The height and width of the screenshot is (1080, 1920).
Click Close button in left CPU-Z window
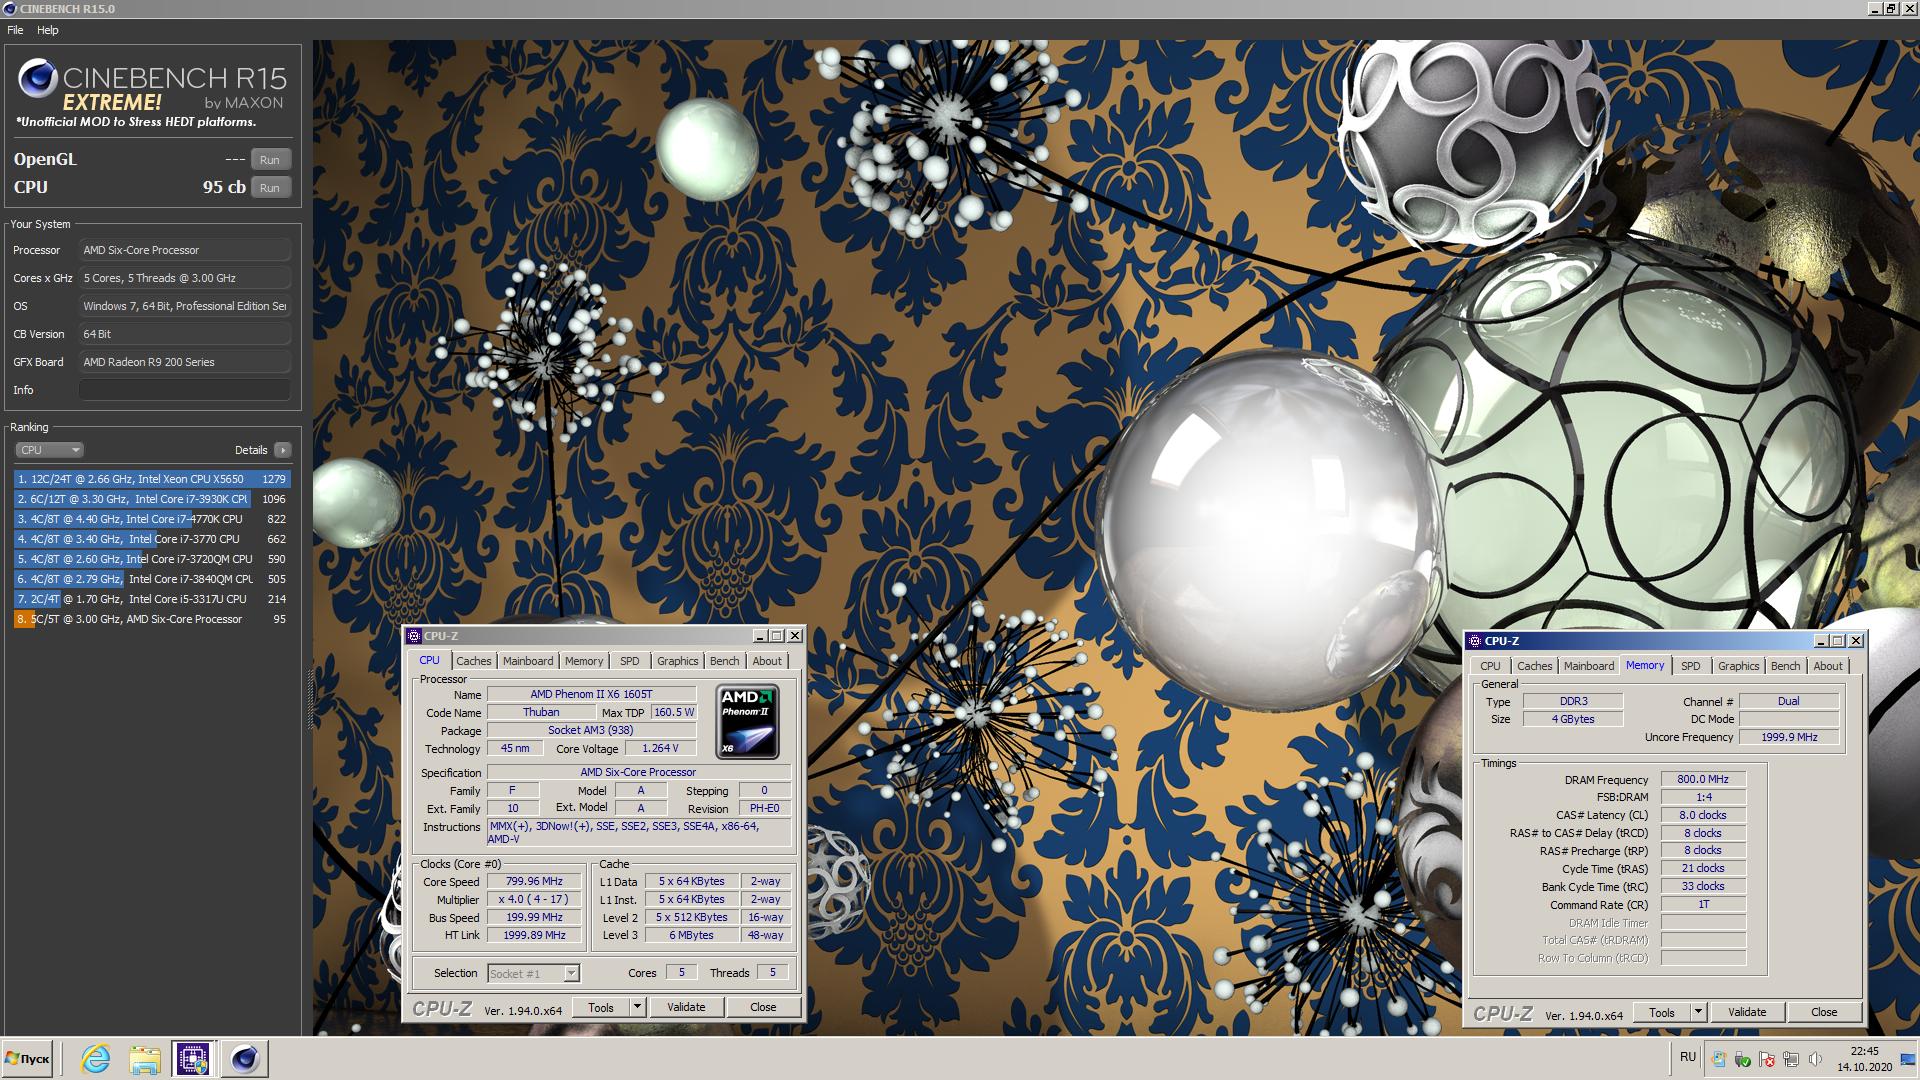(x=763, y=1007)
